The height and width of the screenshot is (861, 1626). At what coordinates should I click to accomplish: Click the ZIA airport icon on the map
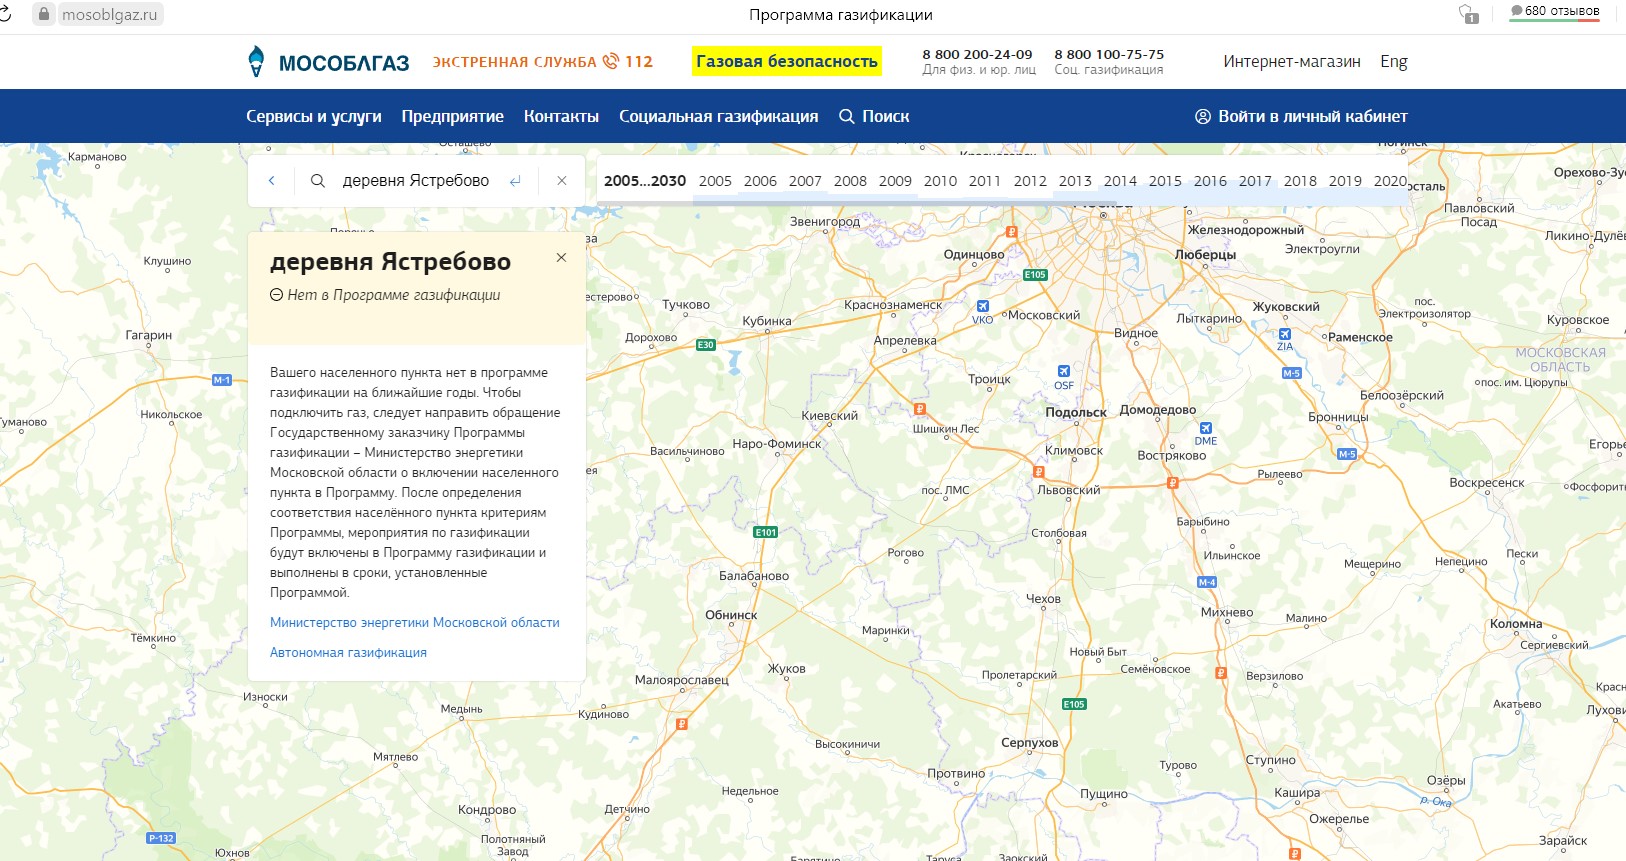point(1285,334)
